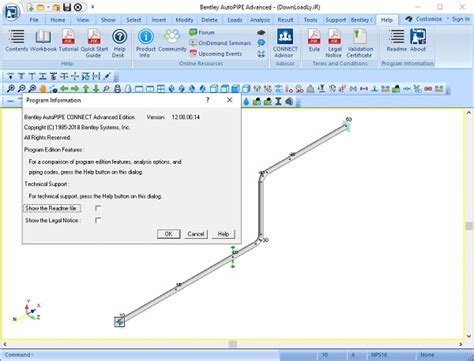The image size is (474, 361).
Task: Click the Command input area
Action: [140, 355]
